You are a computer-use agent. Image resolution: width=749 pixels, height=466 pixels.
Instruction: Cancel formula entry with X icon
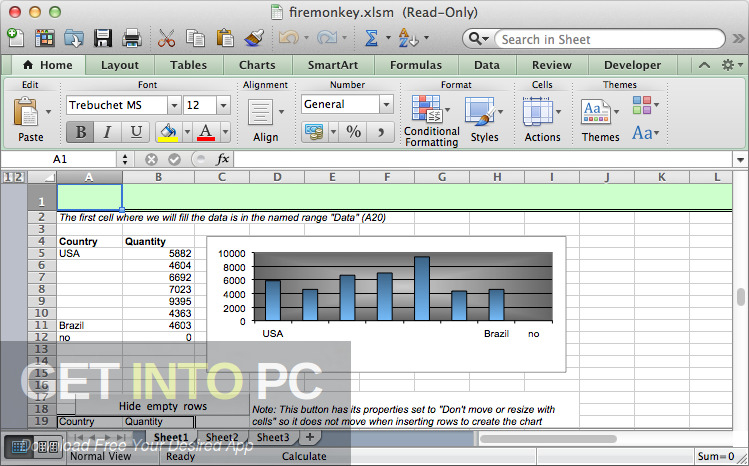point(151,159)
